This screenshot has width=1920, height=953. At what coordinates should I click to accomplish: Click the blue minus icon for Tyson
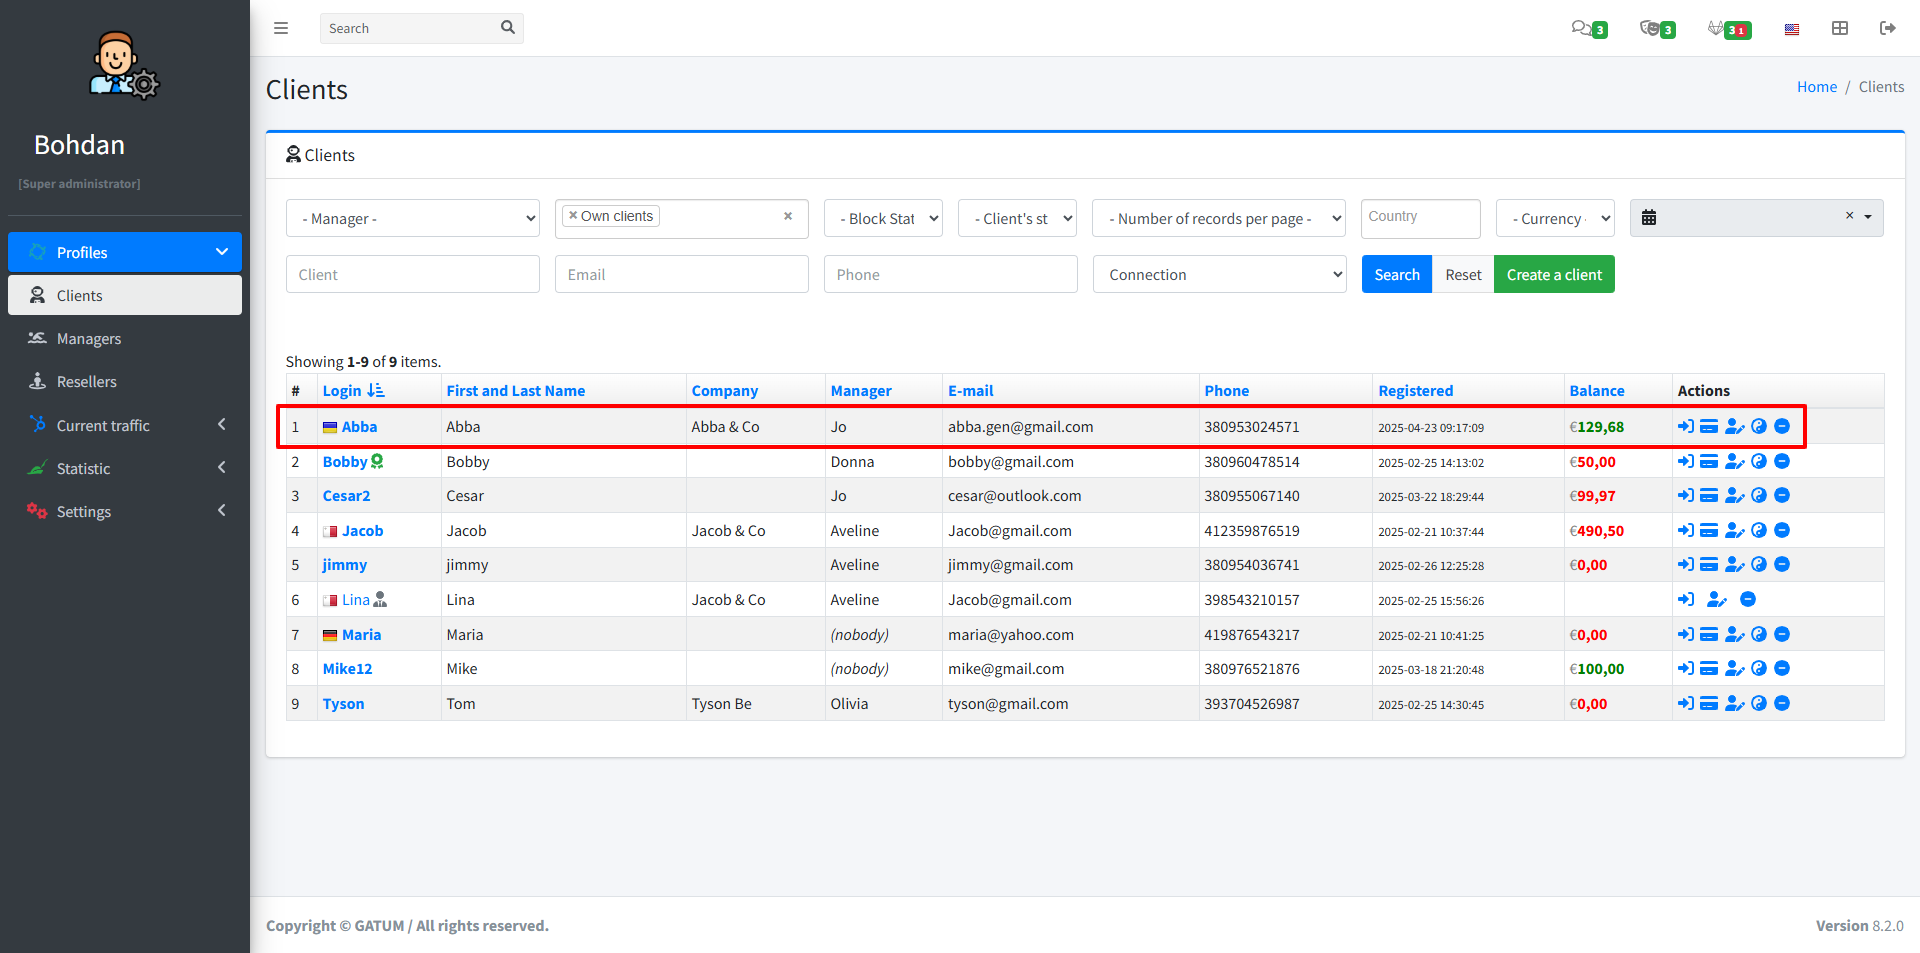point(1782,704)
